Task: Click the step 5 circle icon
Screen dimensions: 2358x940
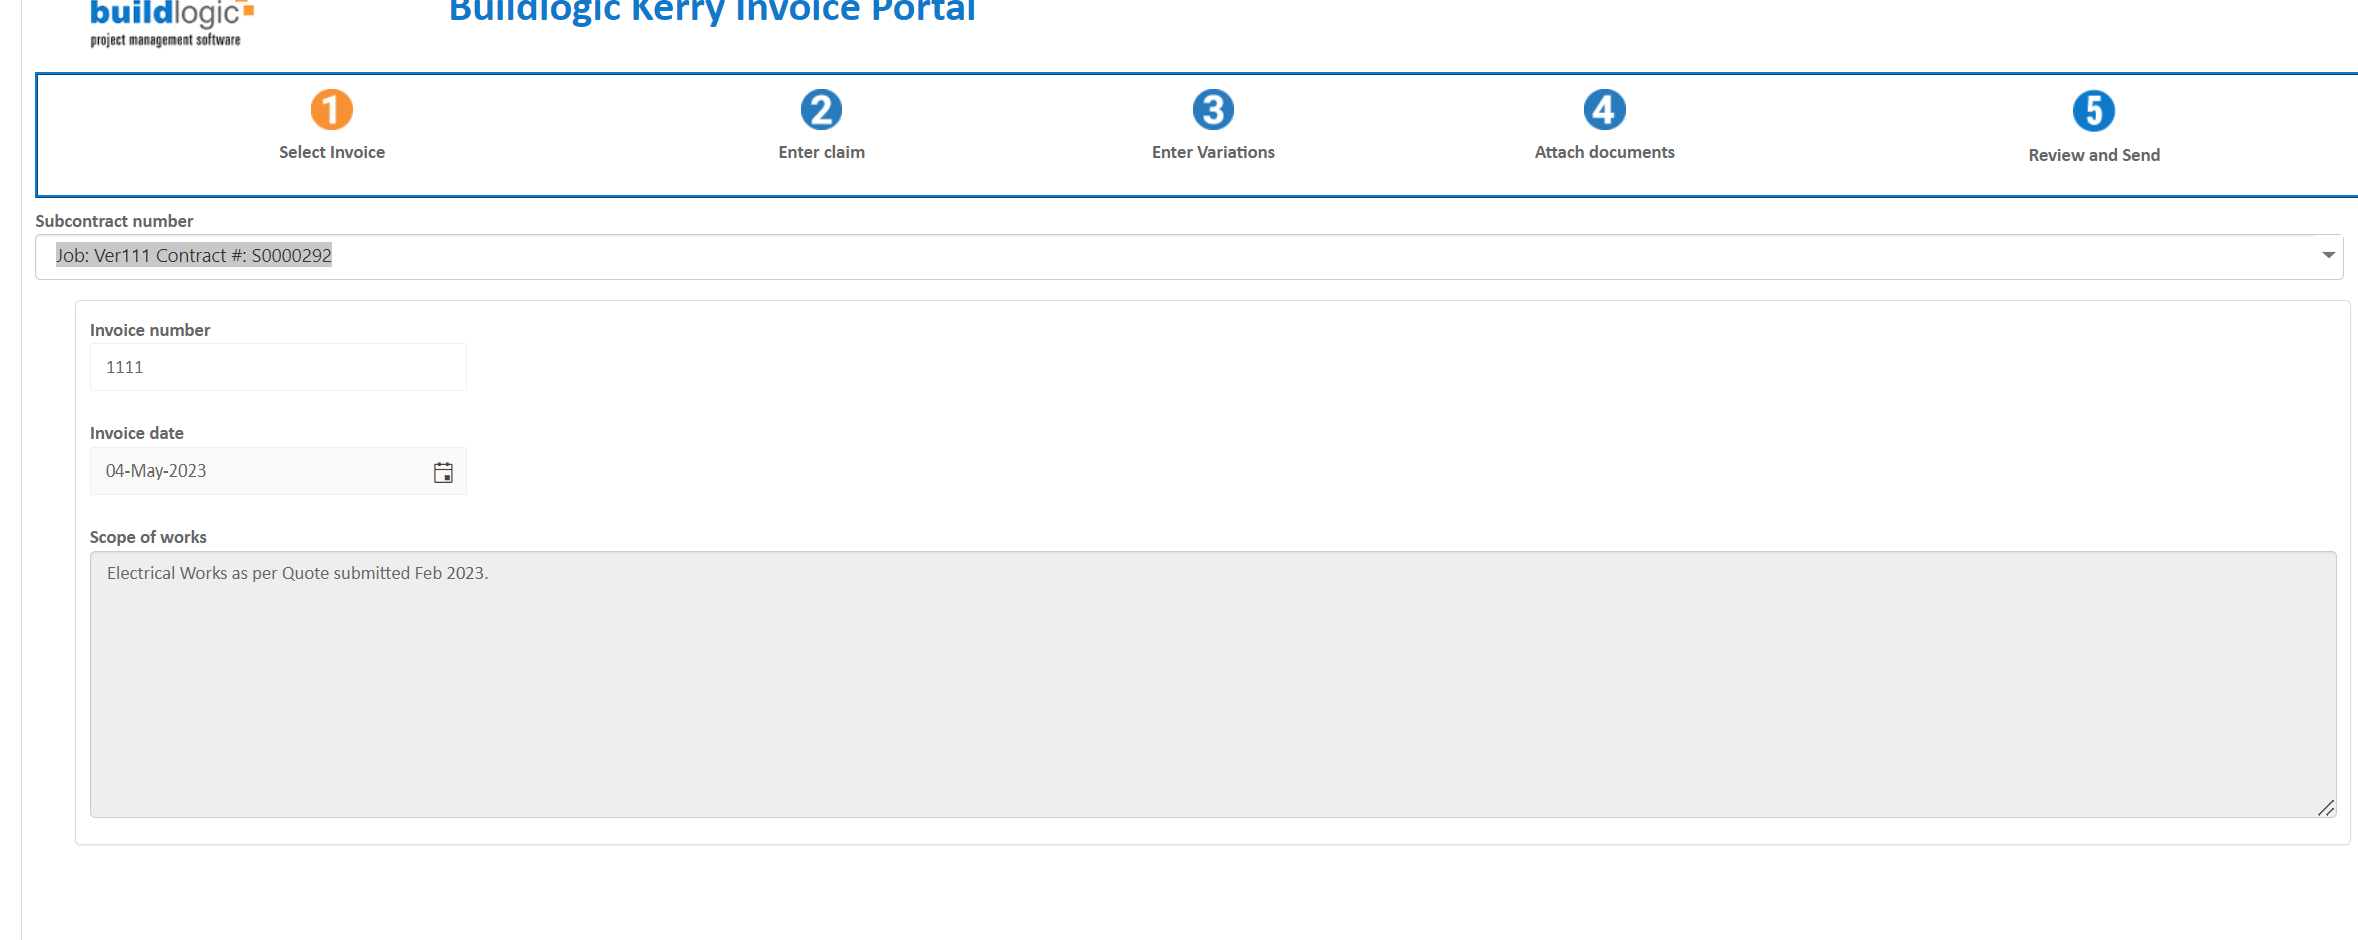Action: (2094, 111)
